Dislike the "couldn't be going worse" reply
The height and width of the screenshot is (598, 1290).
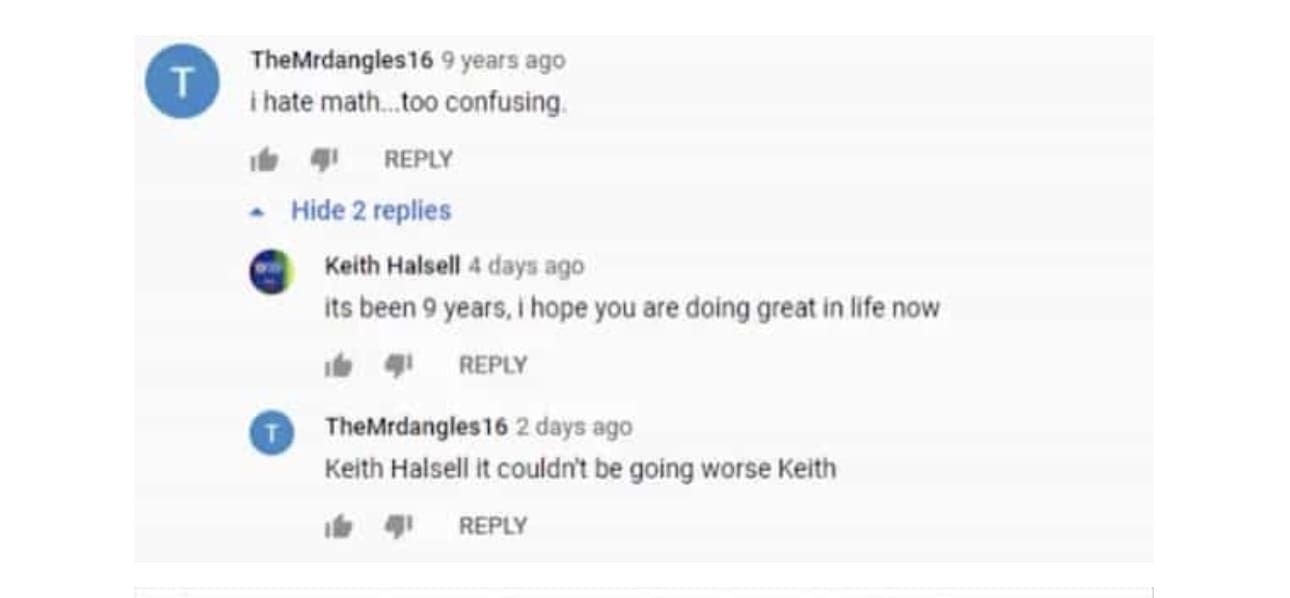click(x=398, y=526)
